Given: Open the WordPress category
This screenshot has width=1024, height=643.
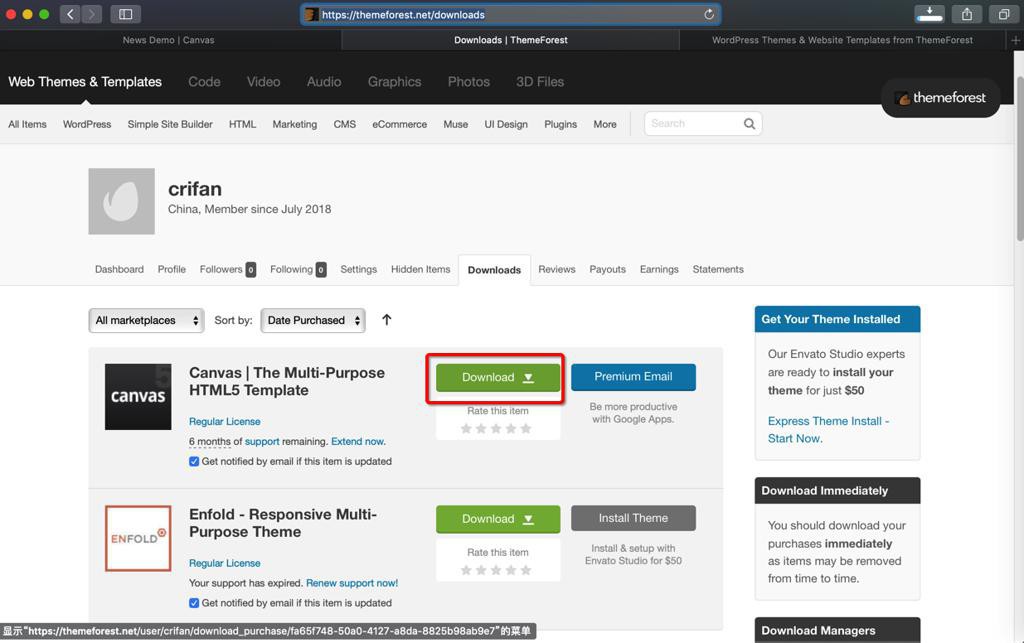Looking at the screenshot, I should click(87, 124).
